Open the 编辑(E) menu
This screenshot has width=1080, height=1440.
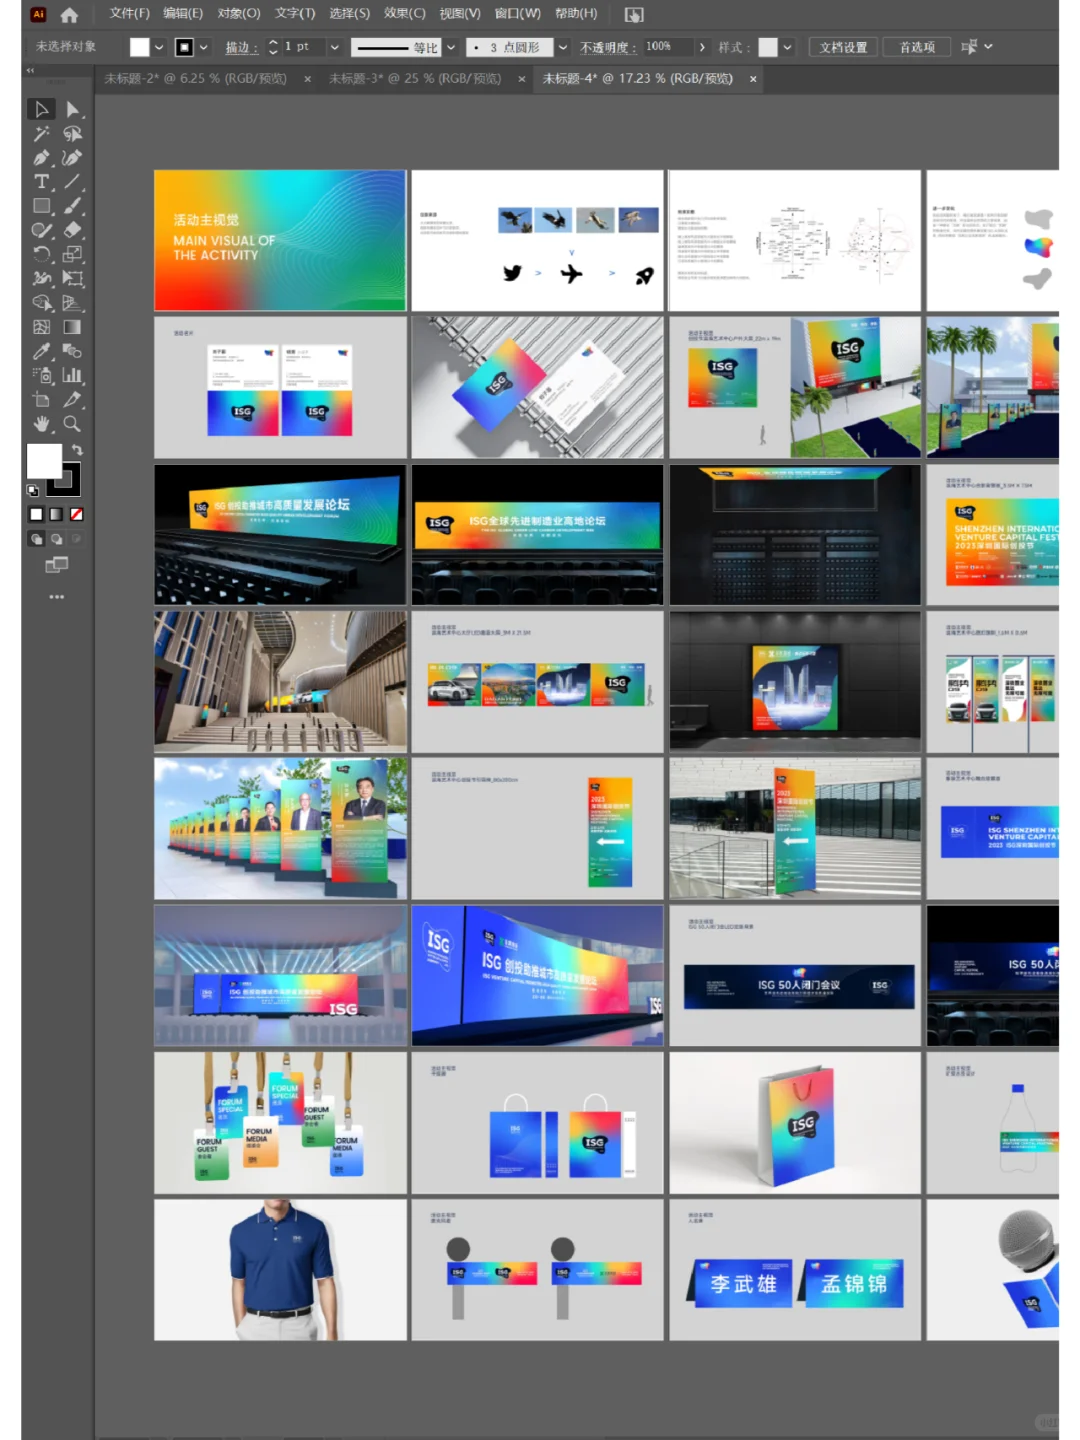pyautogui.click(x=183, y=14)
